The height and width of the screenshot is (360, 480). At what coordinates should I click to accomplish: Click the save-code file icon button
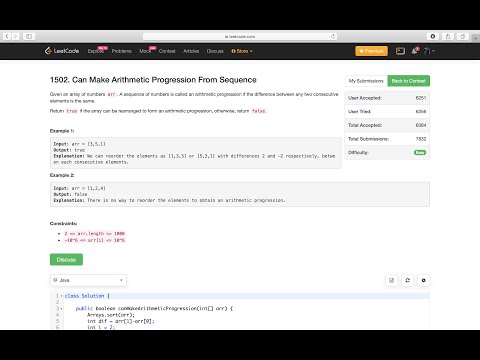(391, 280)
